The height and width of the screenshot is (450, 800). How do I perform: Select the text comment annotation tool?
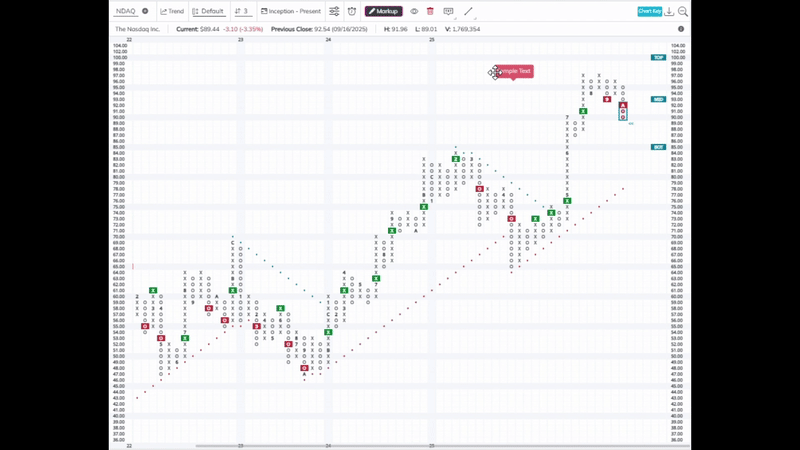click(x=448, y=11)
